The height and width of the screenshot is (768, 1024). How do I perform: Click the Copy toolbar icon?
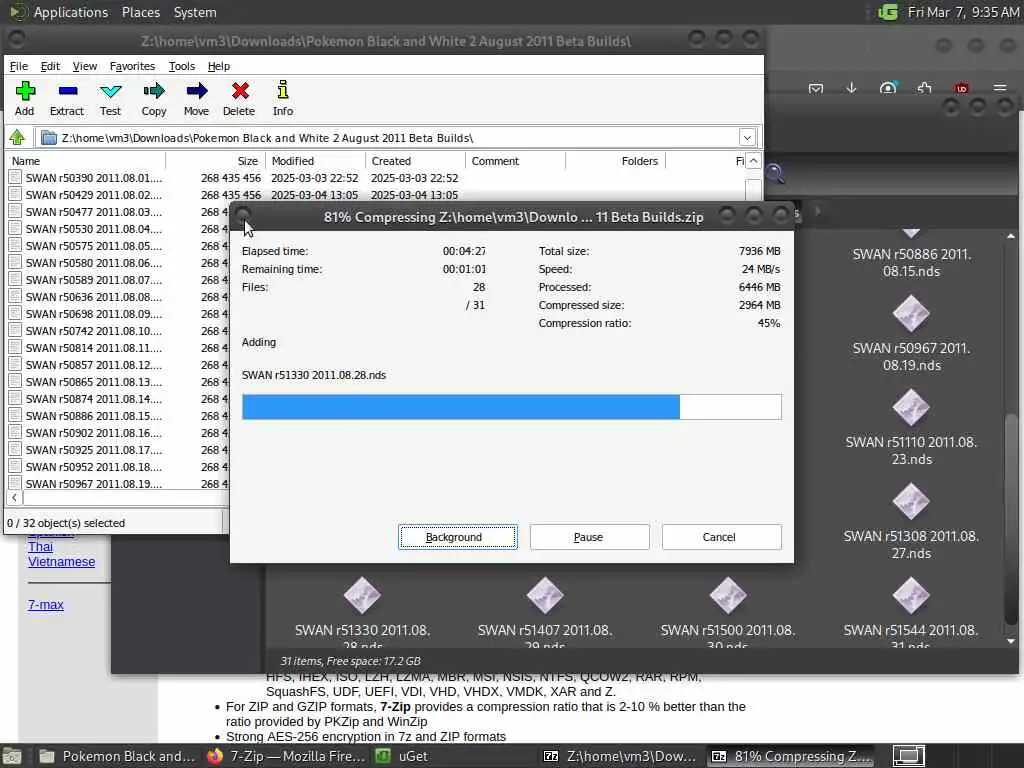click(154, 91)
